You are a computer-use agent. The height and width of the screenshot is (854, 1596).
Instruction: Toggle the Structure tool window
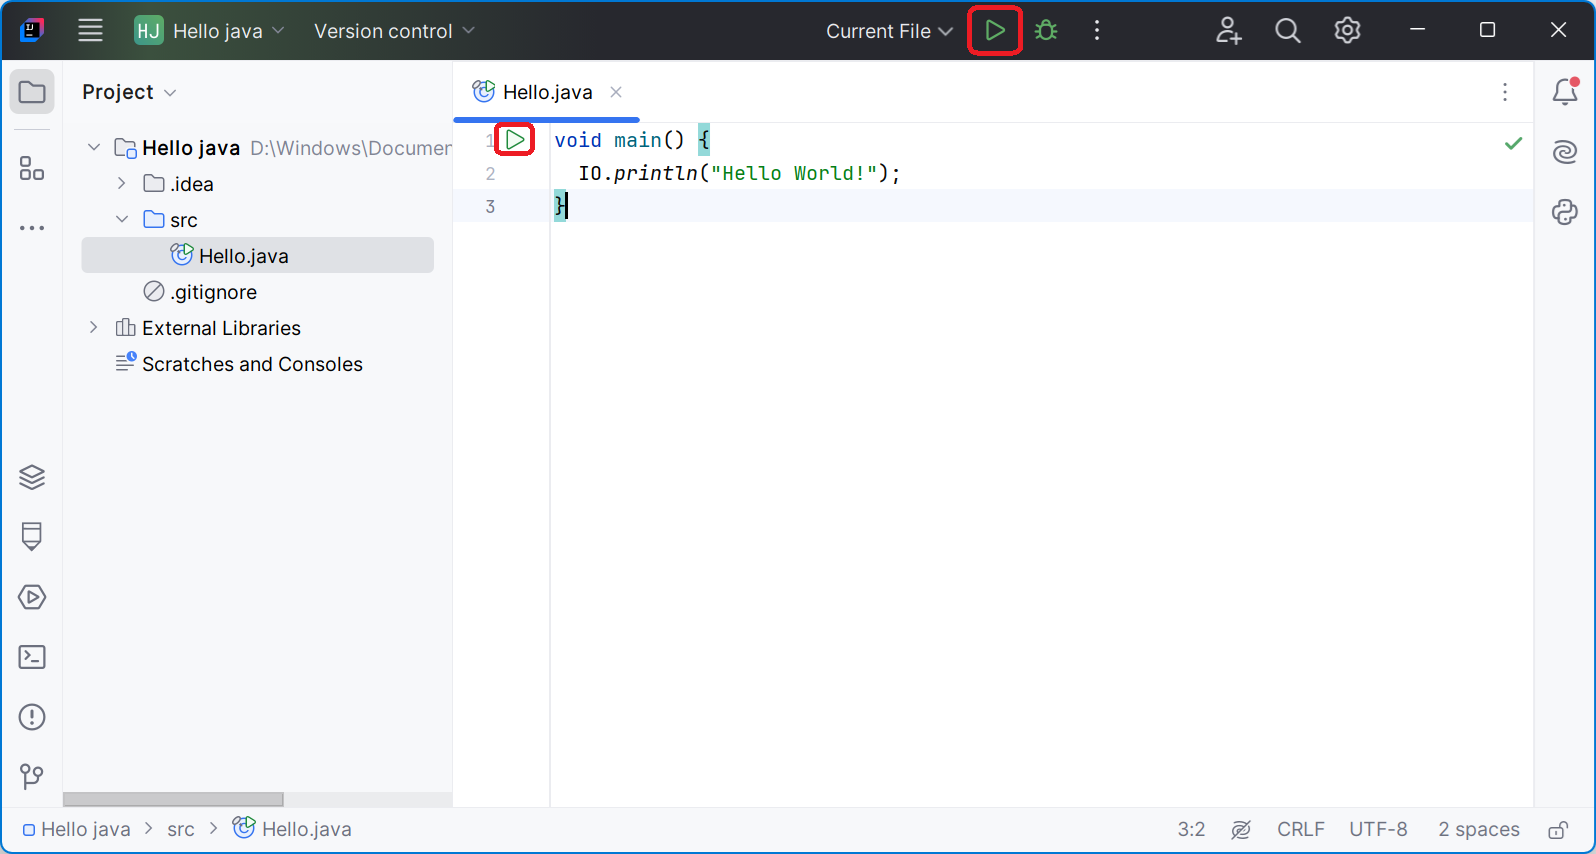click(32, 168)
